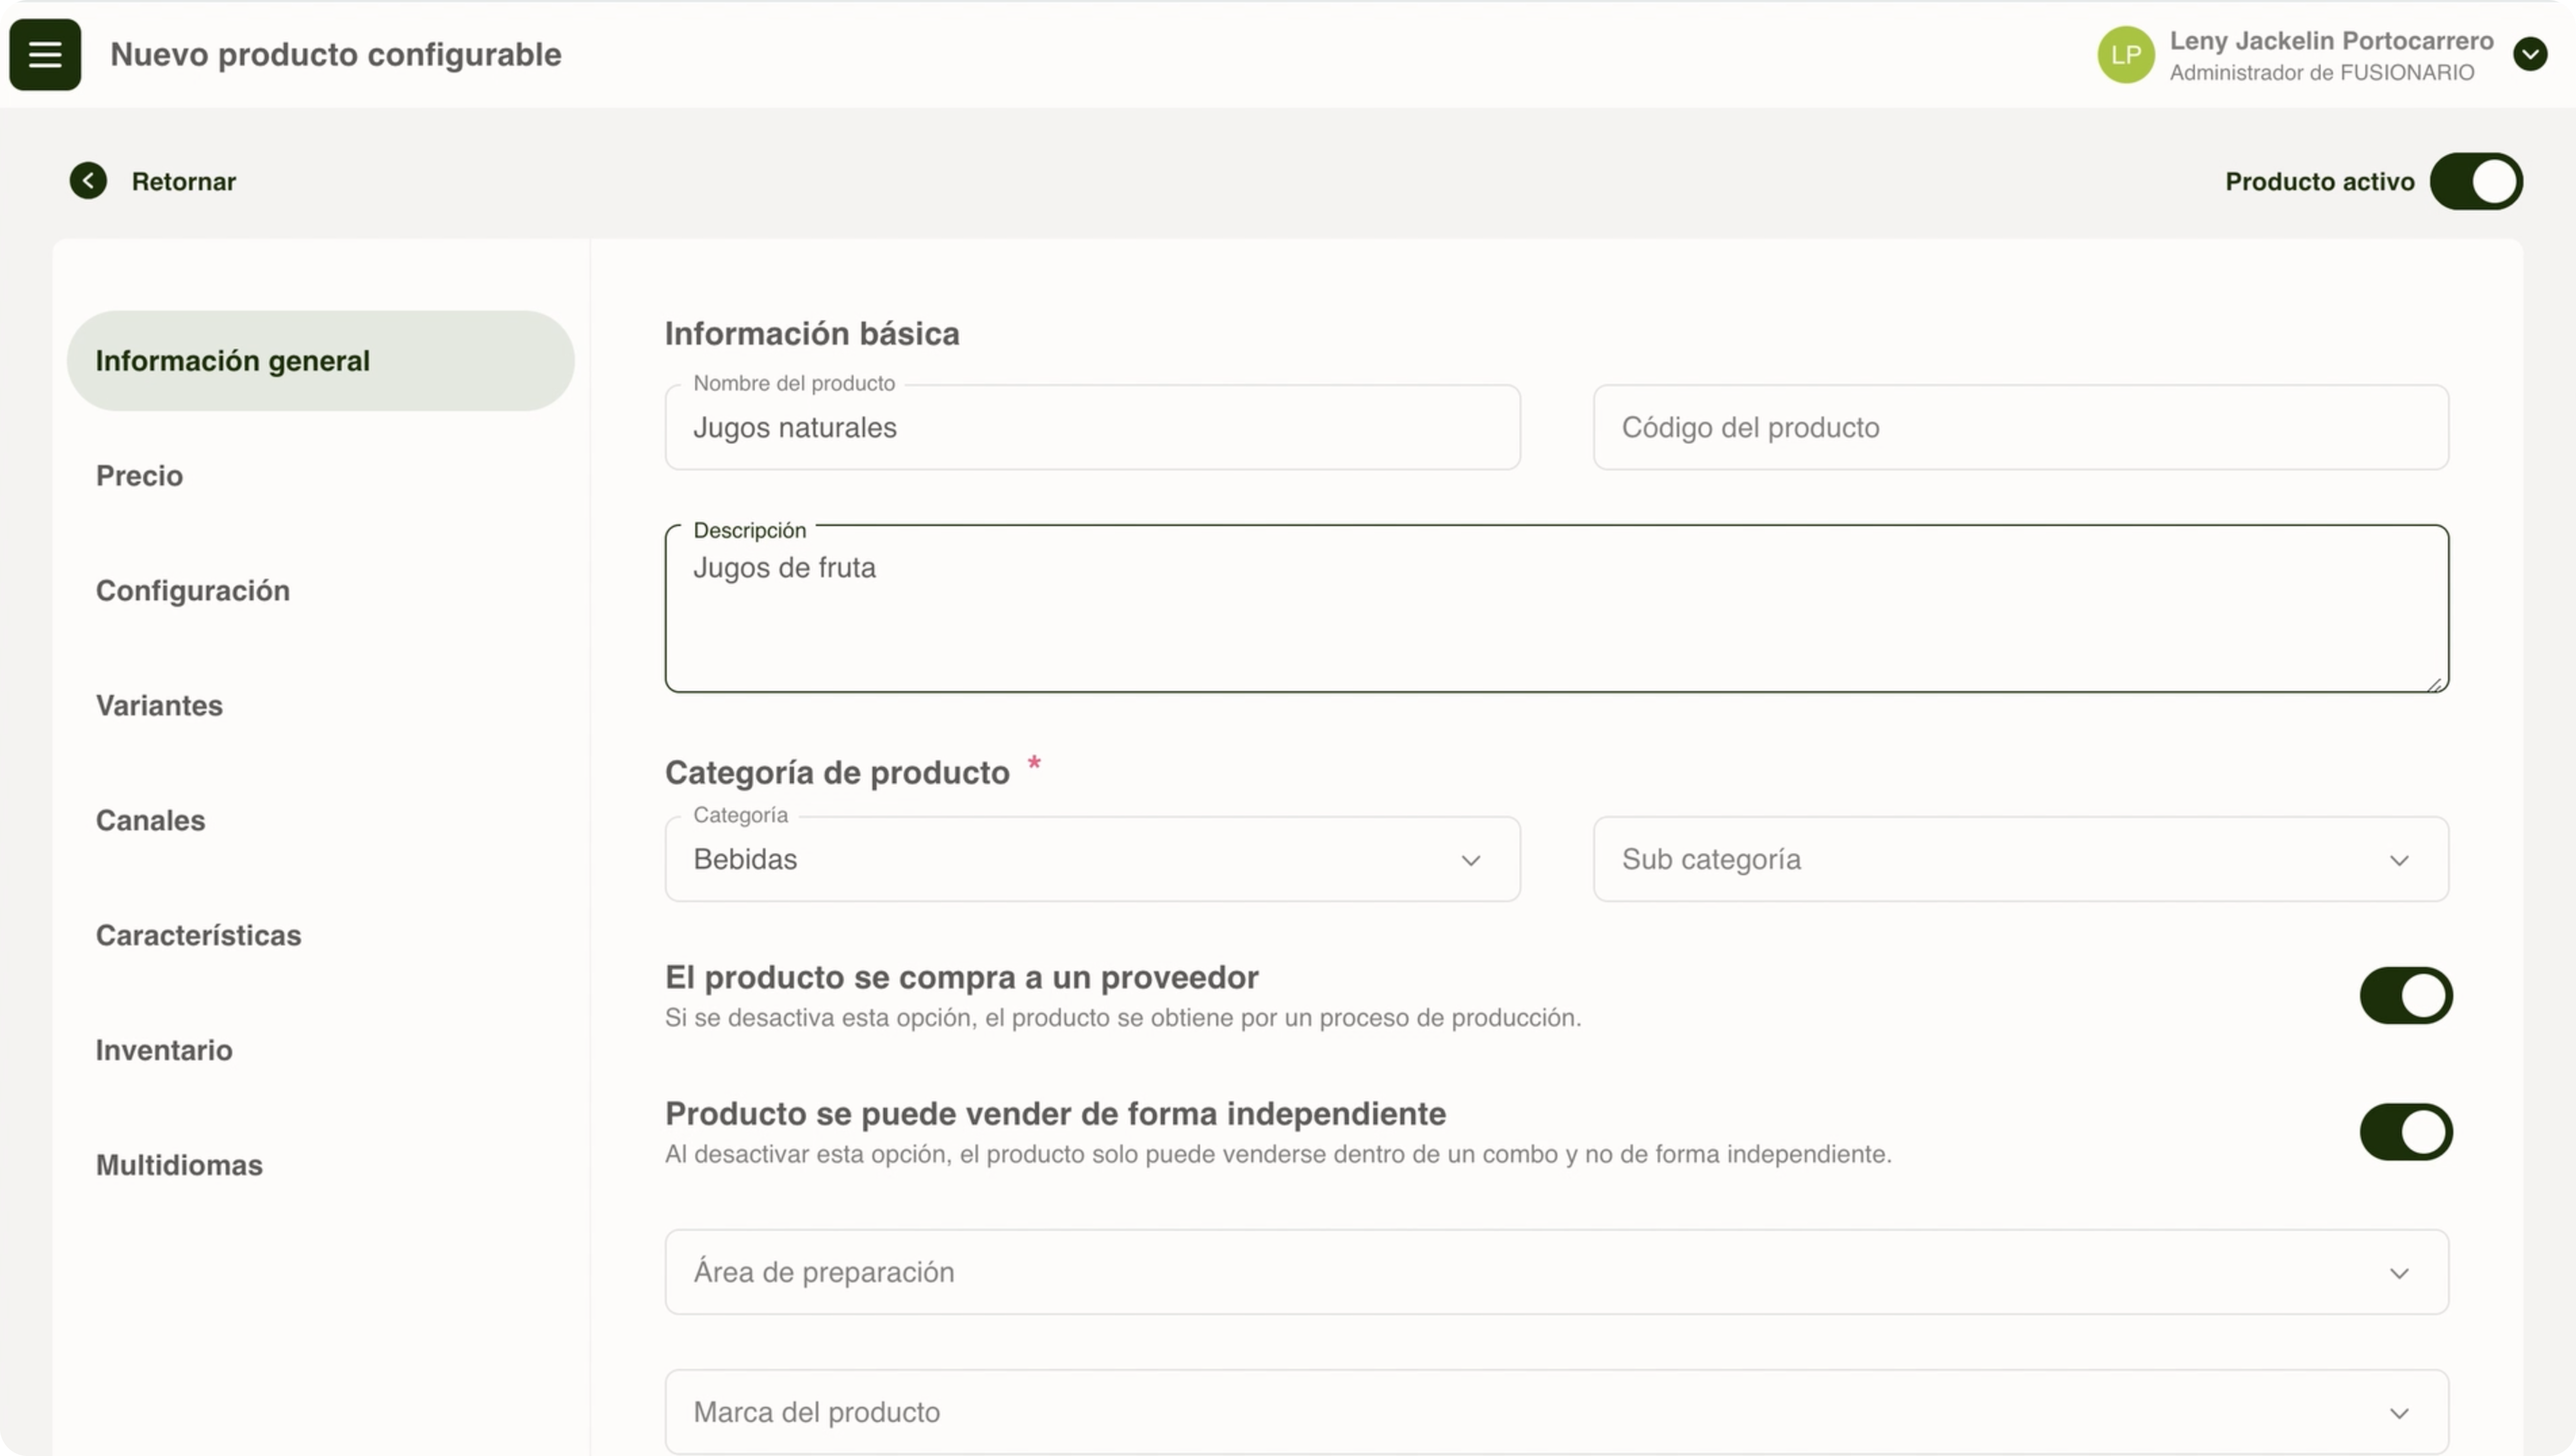Click the Nombre del producto field
Screen dimensions: 2576x1456
[1092, 428]
